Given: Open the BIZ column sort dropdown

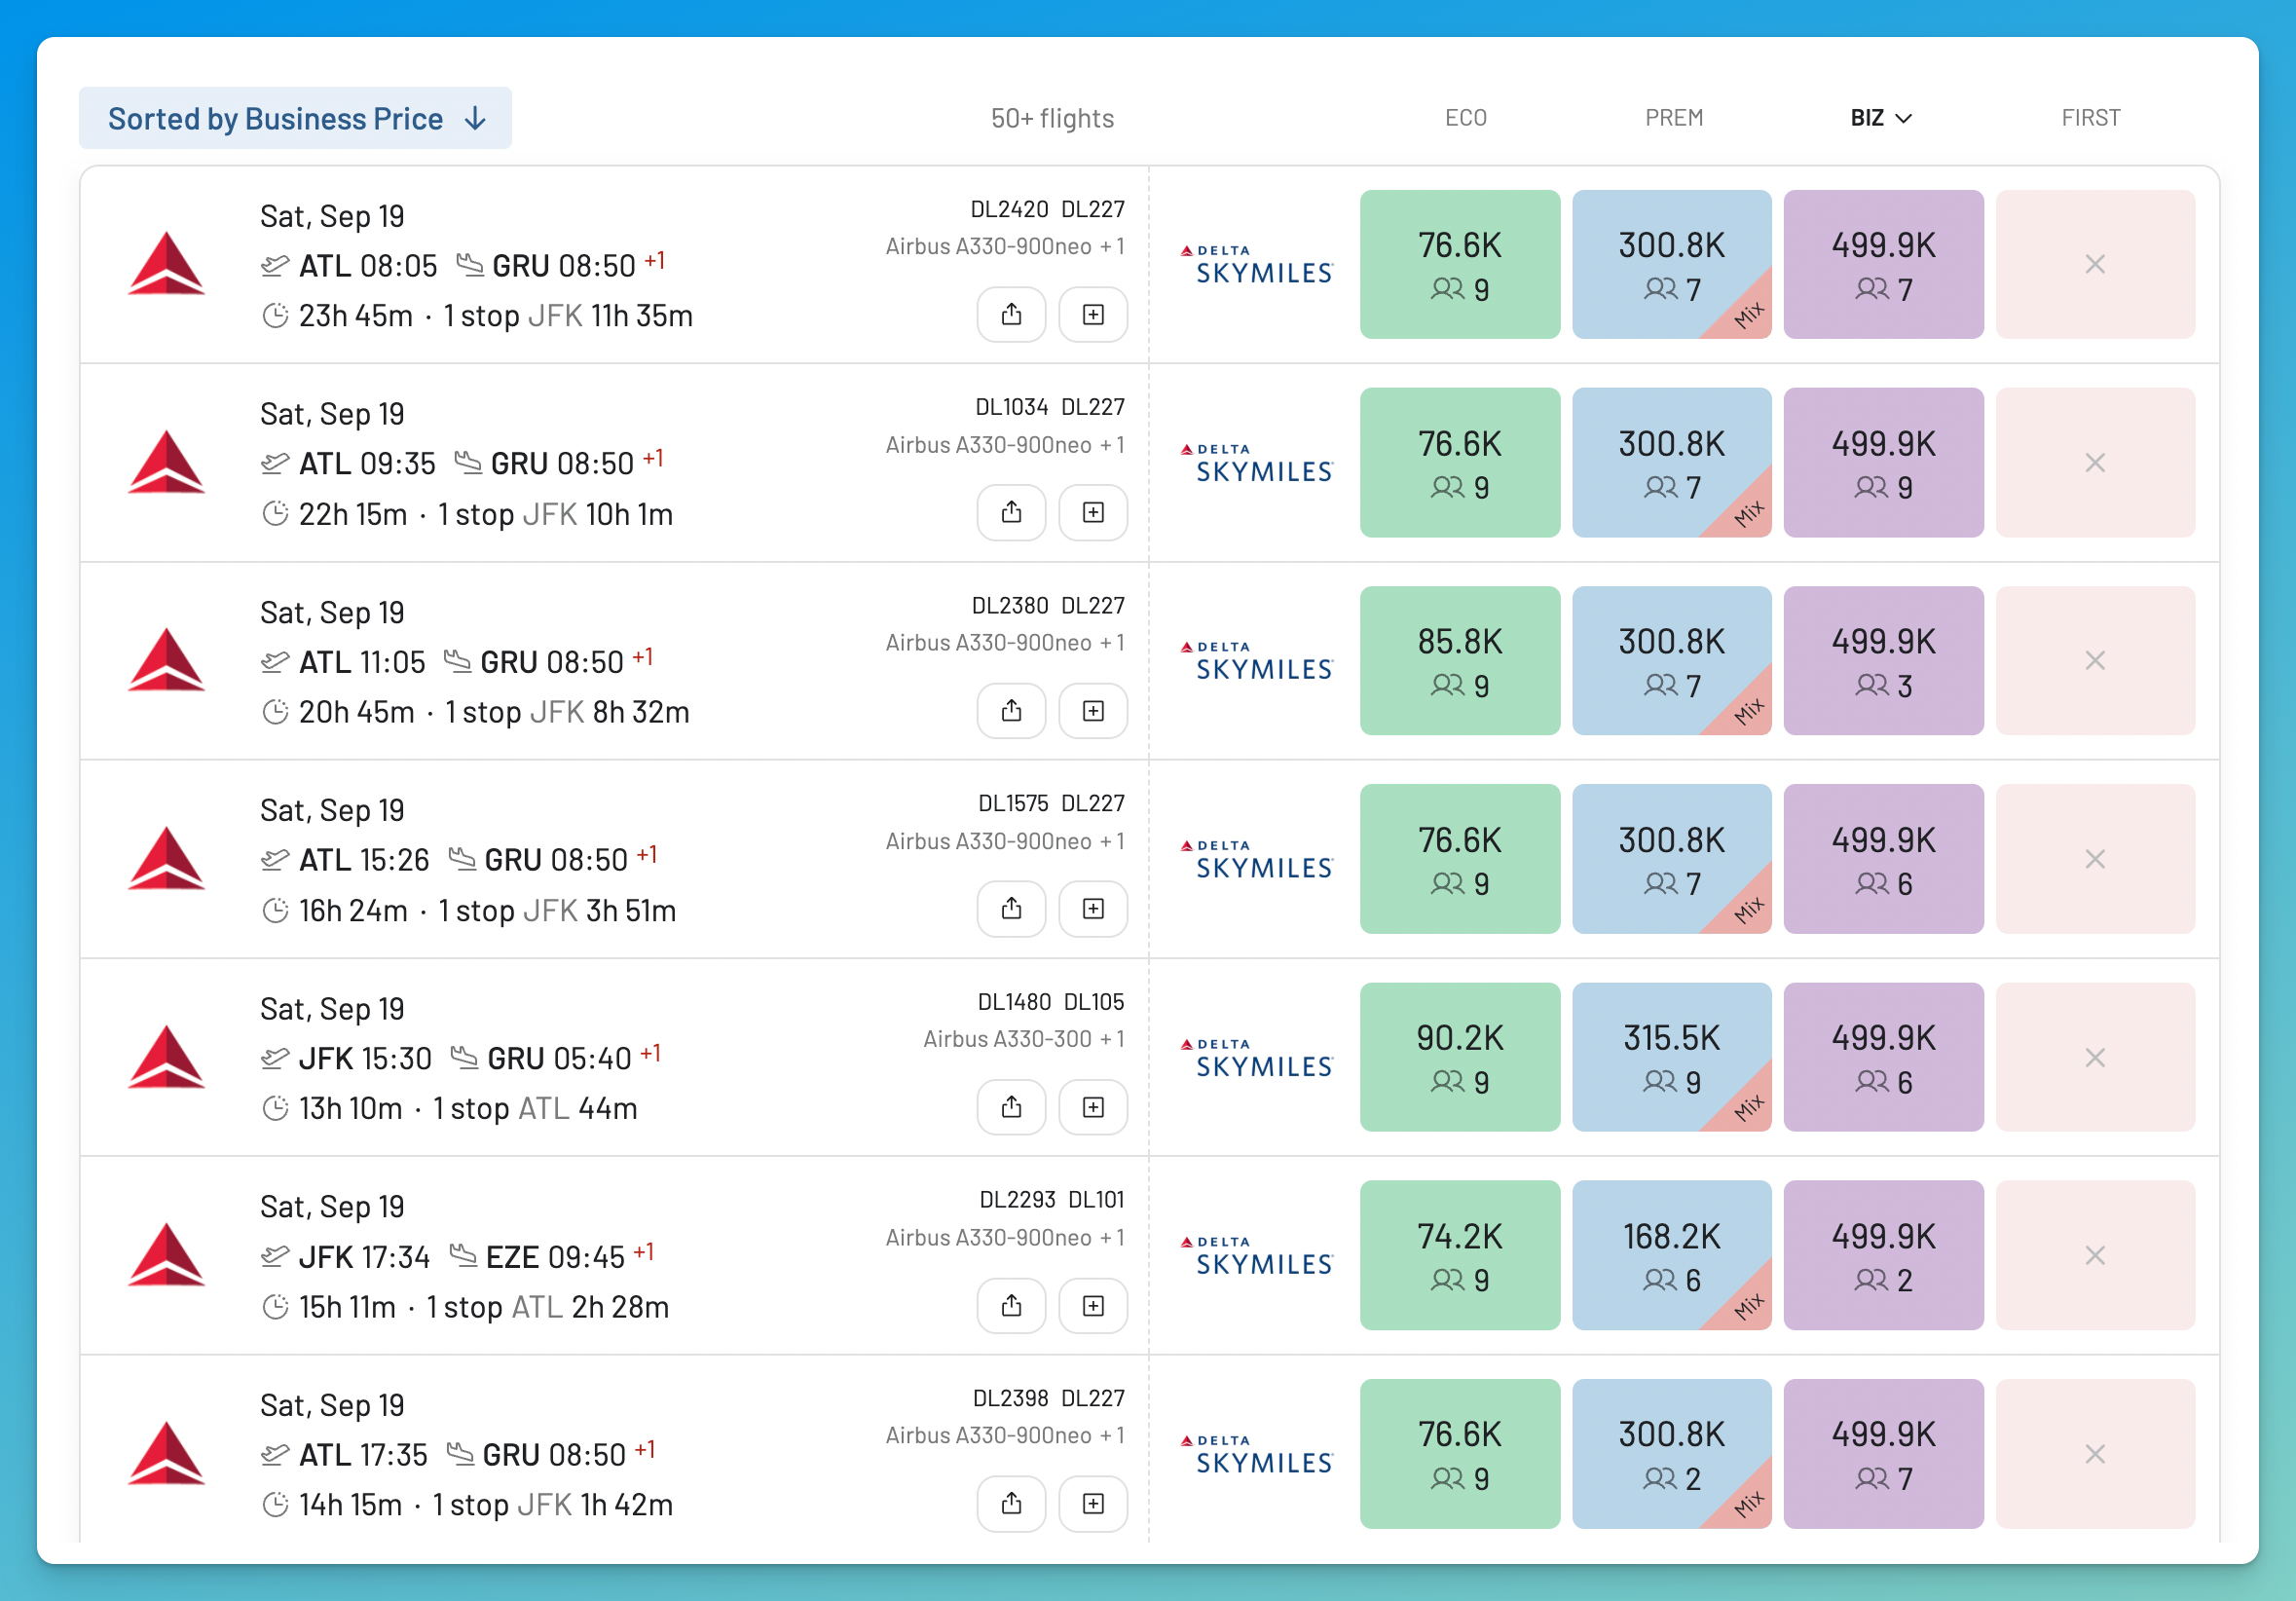Looking at the screenshot, I should pos(1881,118).
